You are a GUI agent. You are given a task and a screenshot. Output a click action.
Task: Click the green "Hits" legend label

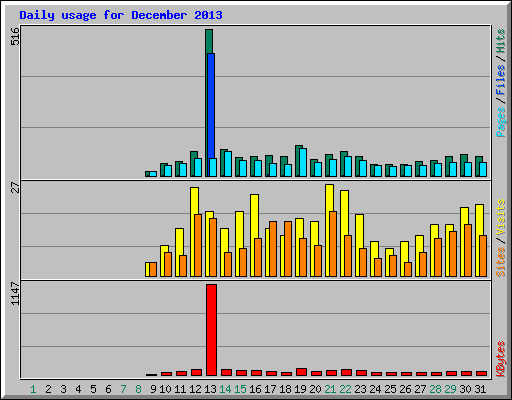pyautogui.click(x=501, y=41)
